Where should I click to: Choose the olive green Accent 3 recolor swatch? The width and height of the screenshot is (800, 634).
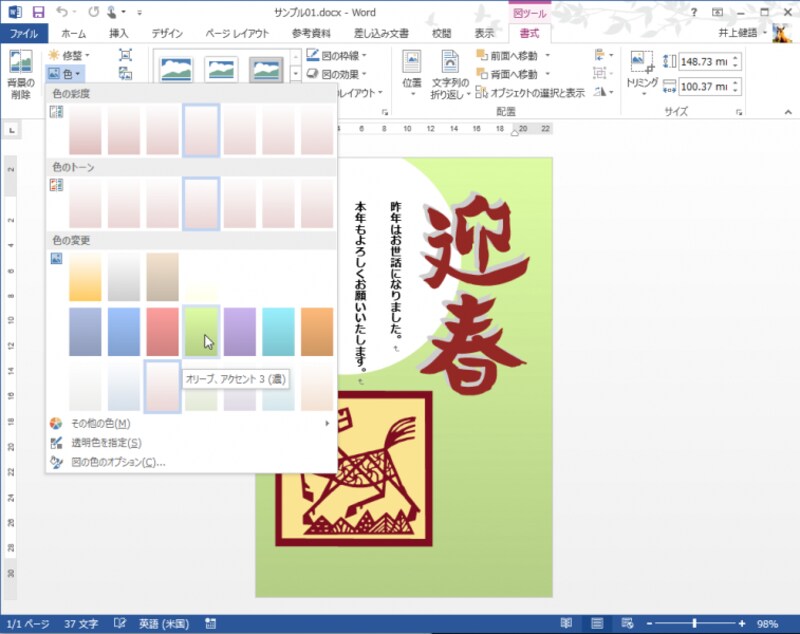tap(201, 332)
